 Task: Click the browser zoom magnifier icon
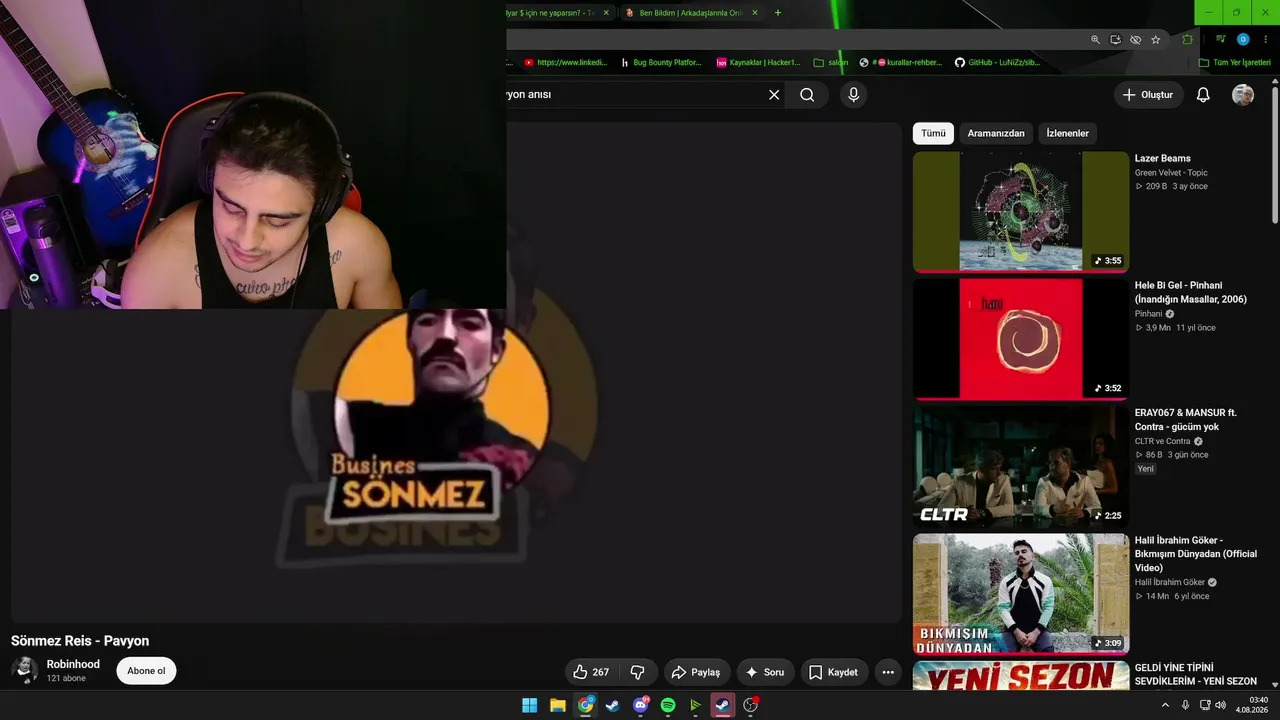(1095, 40)
